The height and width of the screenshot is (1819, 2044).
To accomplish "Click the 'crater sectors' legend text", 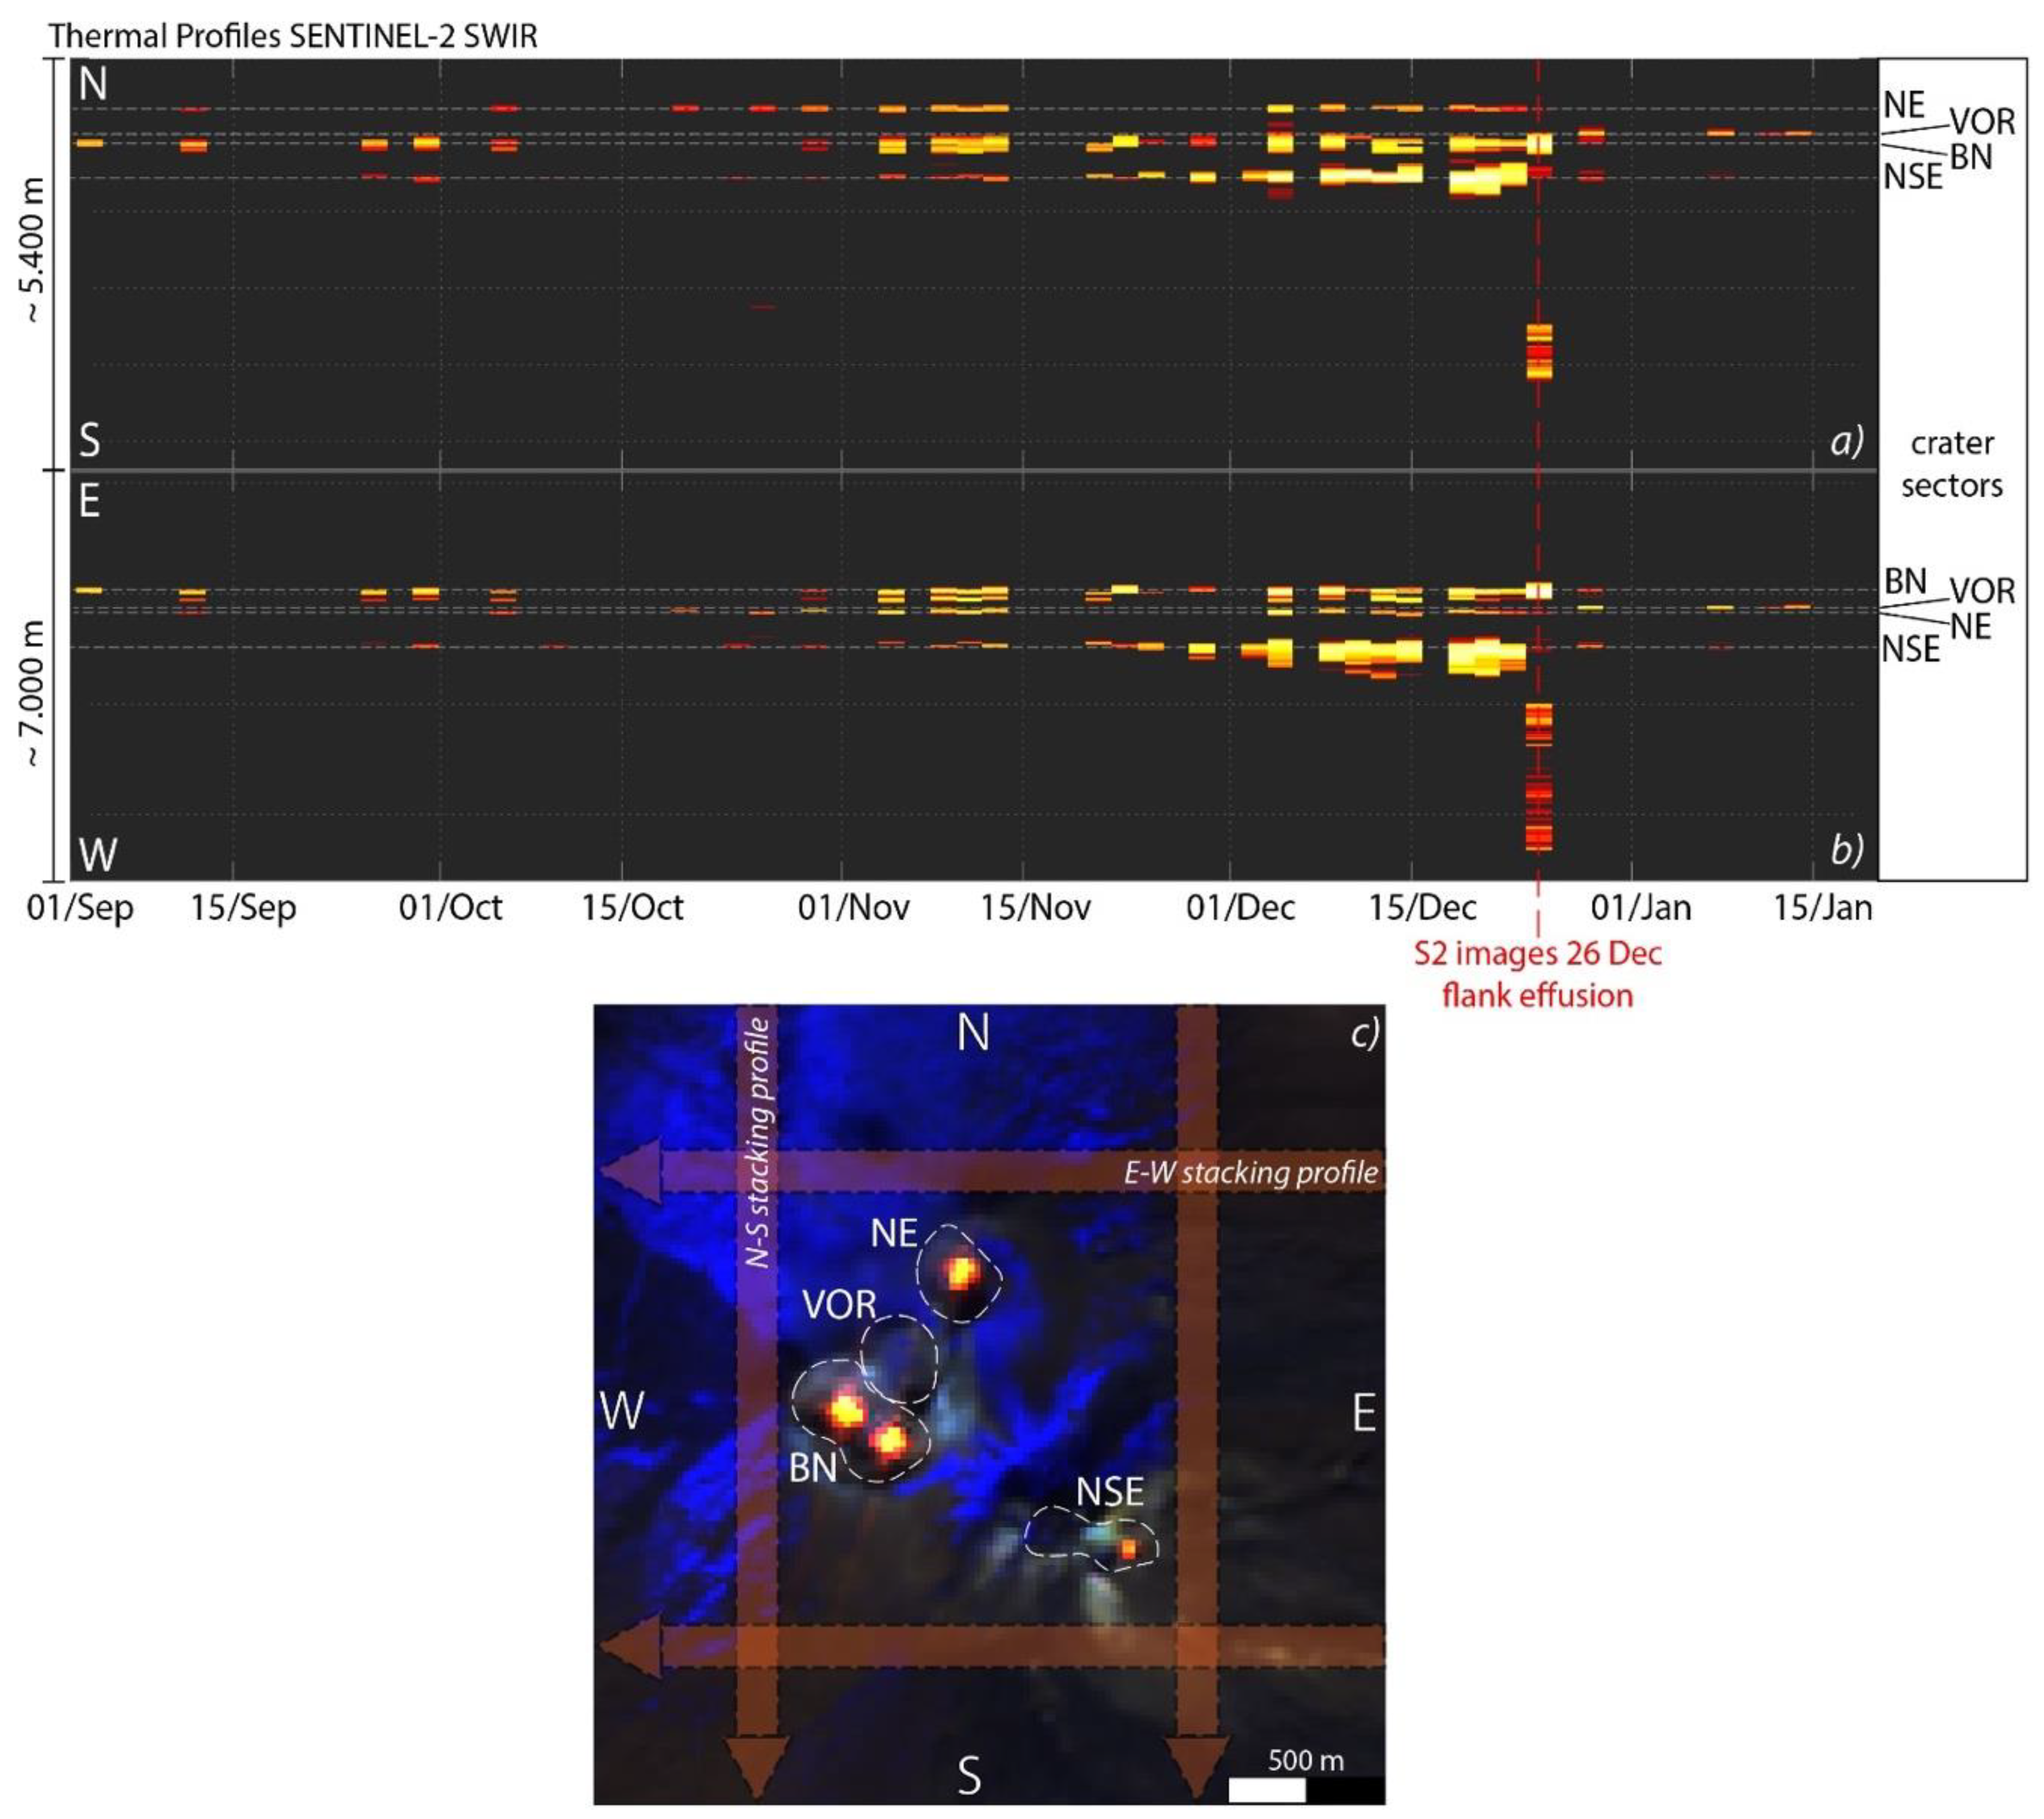I will (x=1951, y=464).
